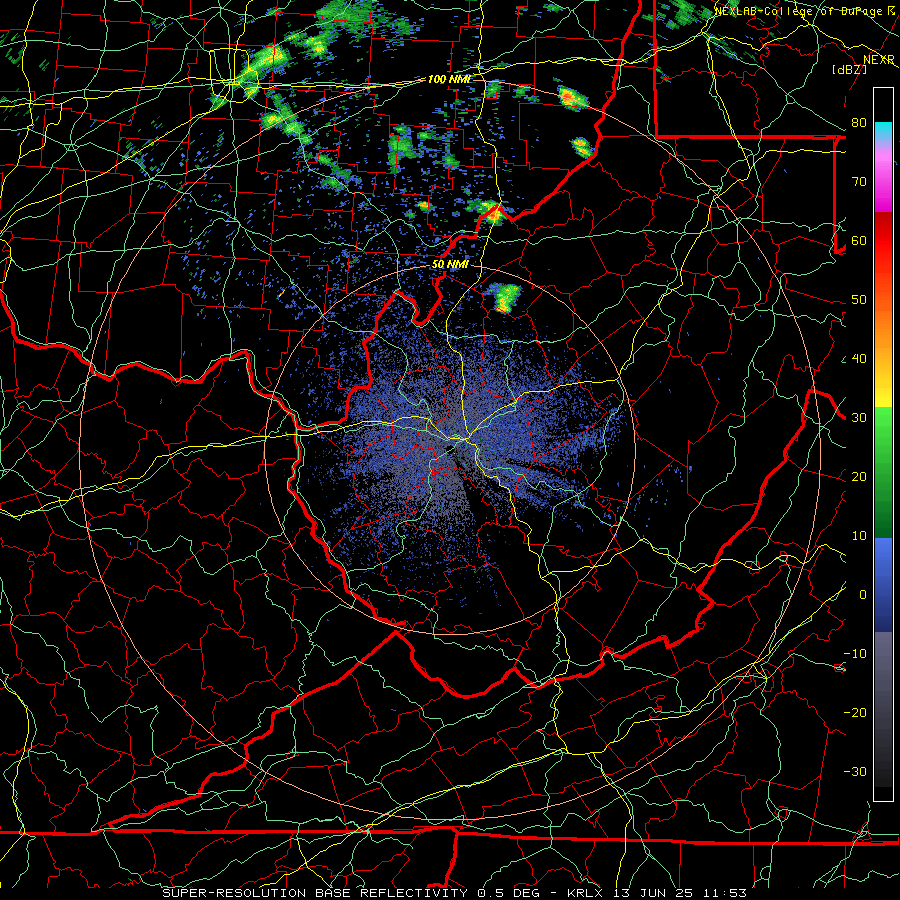Click the 40 value on the dBZ scale
900x900 pixels.
click(x=859, y=359)
